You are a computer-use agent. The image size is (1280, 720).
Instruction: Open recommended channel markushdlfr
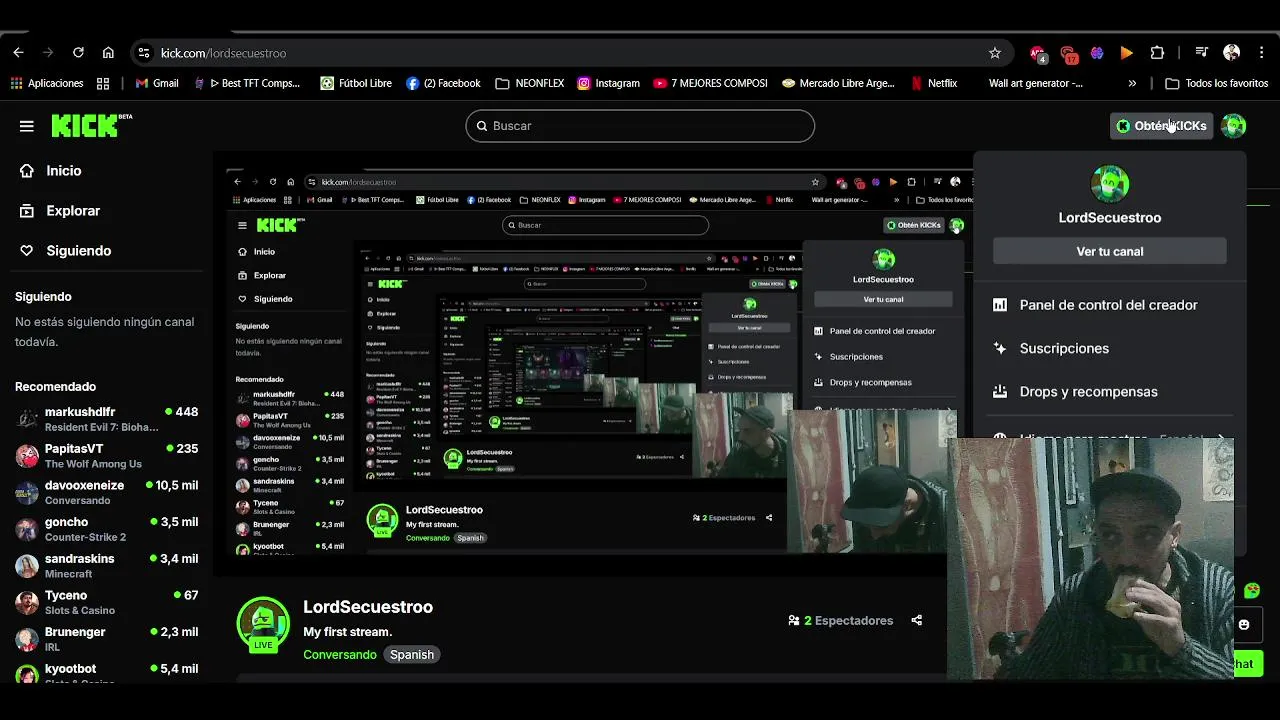tap(106, 419)
